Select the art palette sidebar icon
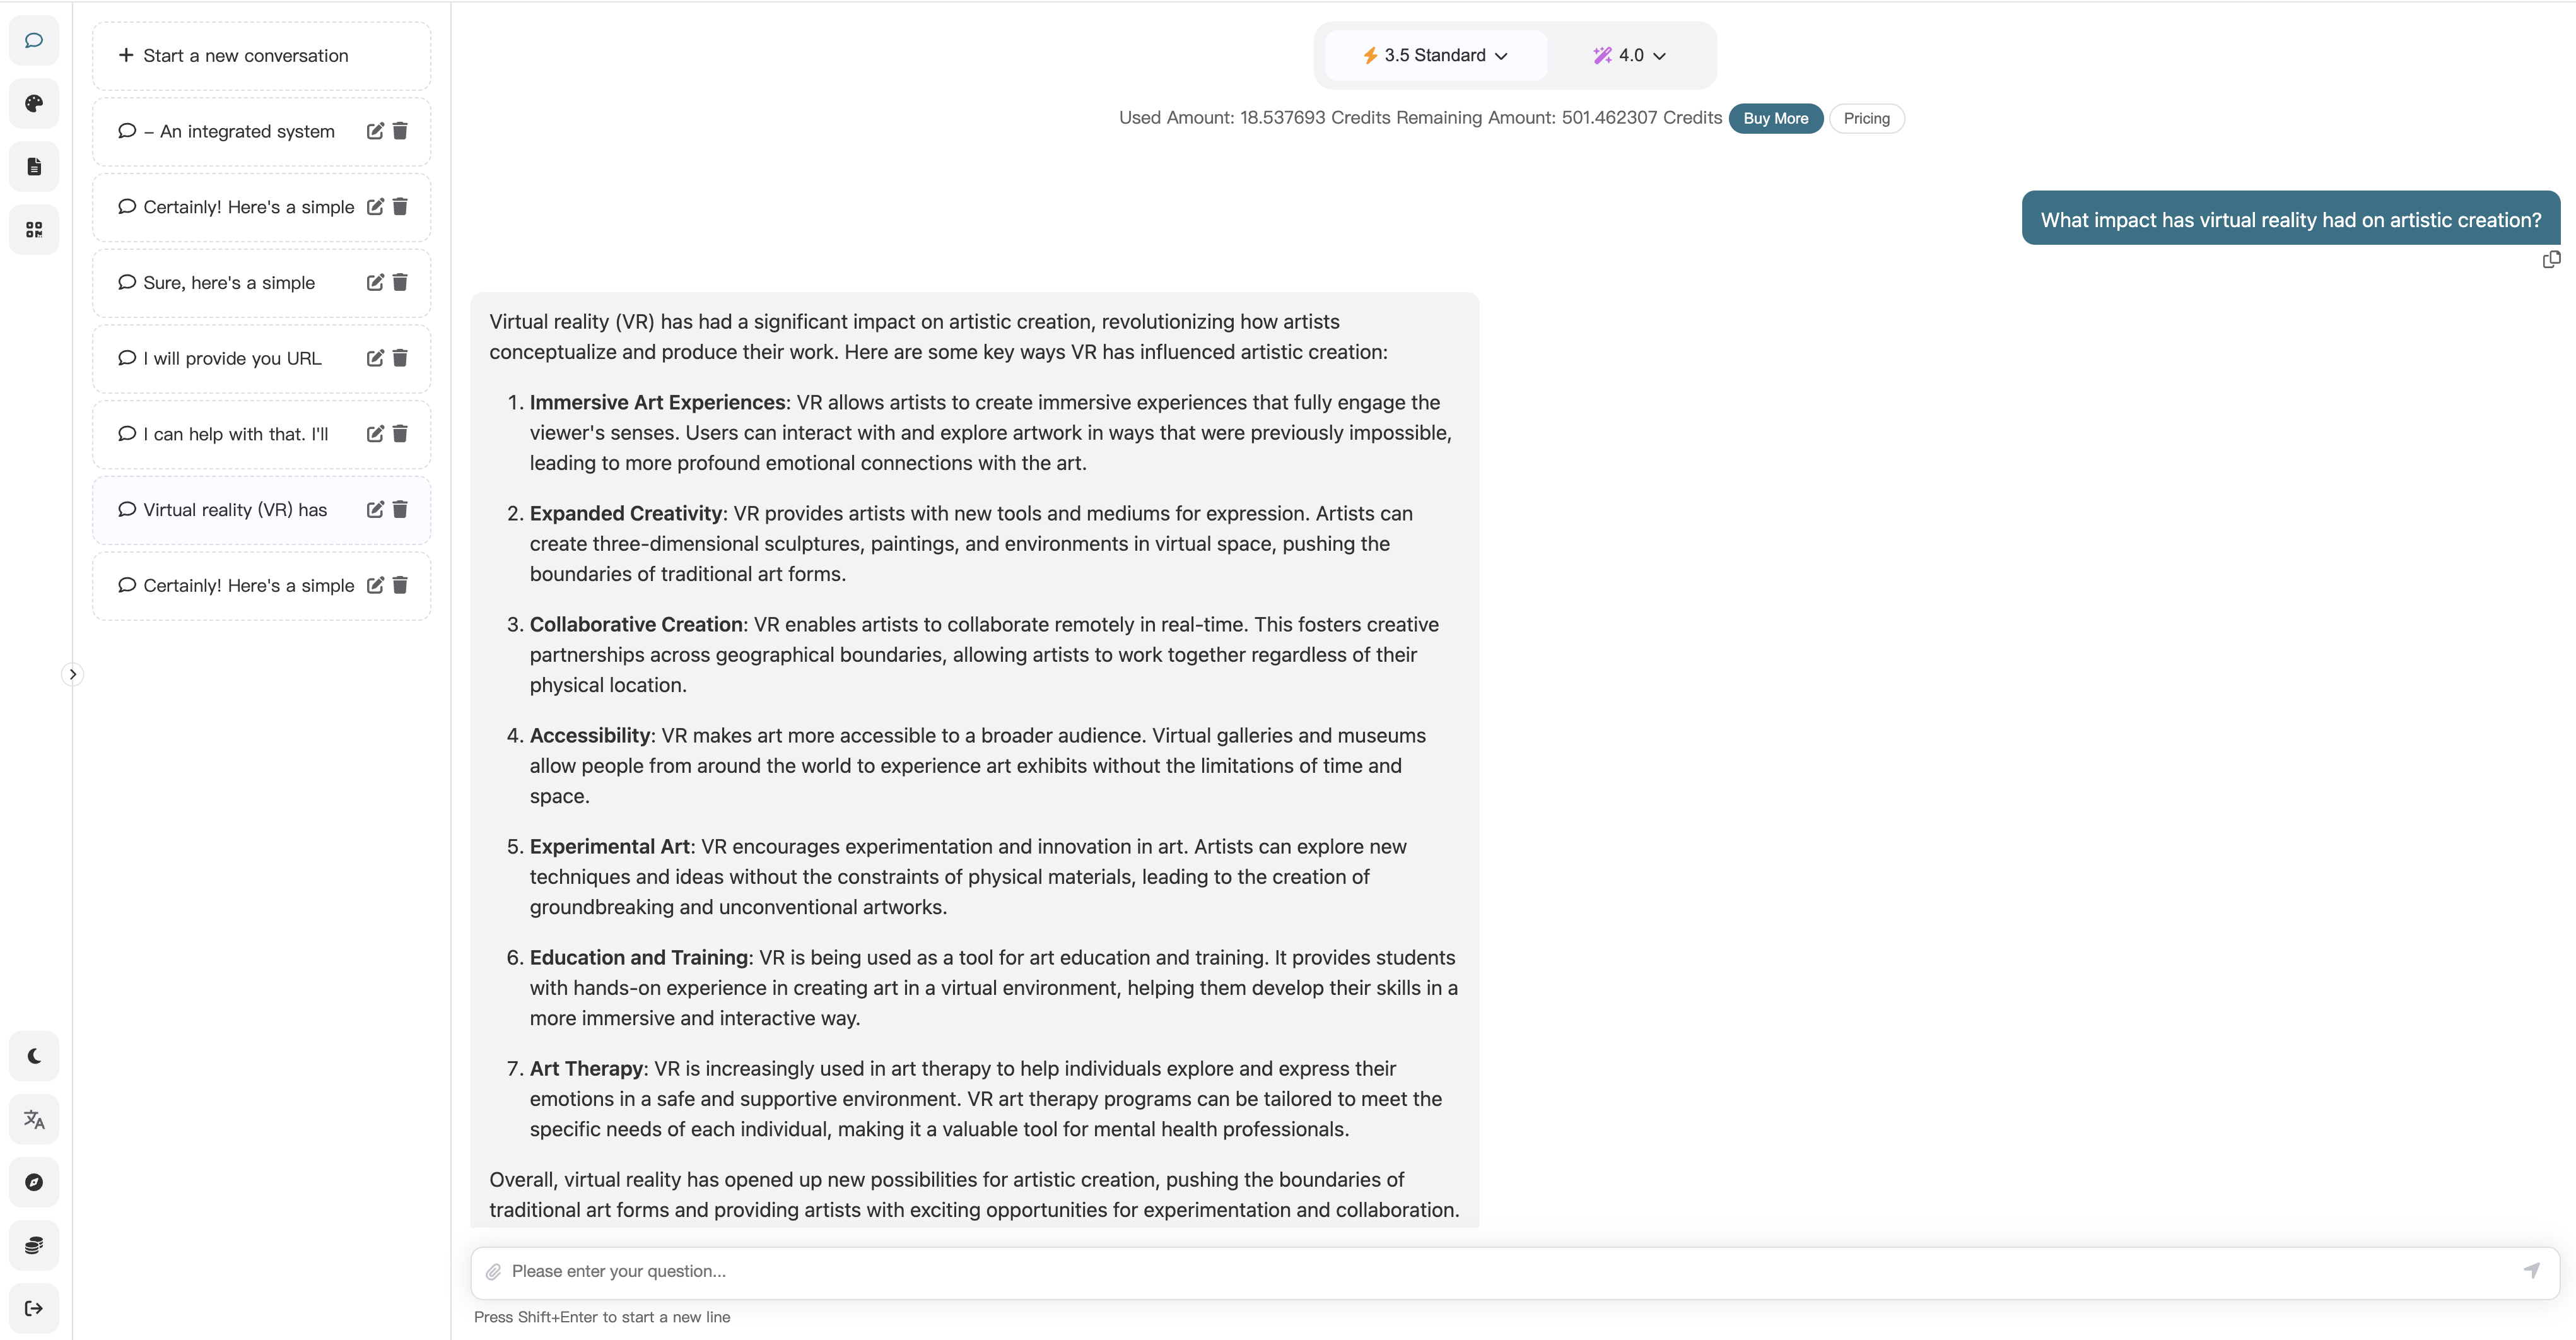Viewport: 2576px width, 1340px height. pos(33,104)
